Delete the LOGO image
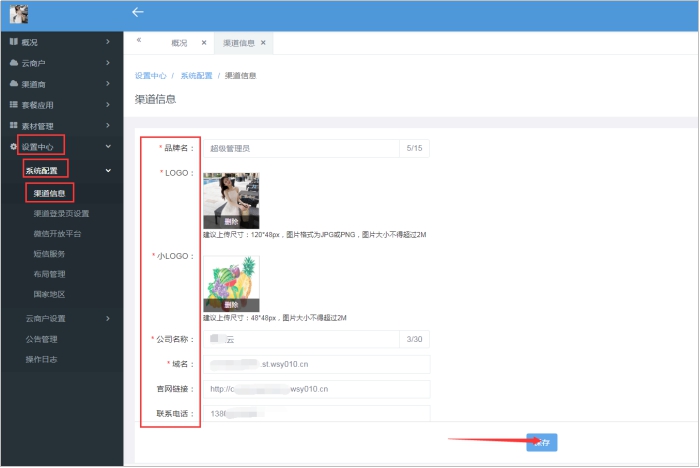Viewport: 700px width, 468px height. [x=231, y=221]
